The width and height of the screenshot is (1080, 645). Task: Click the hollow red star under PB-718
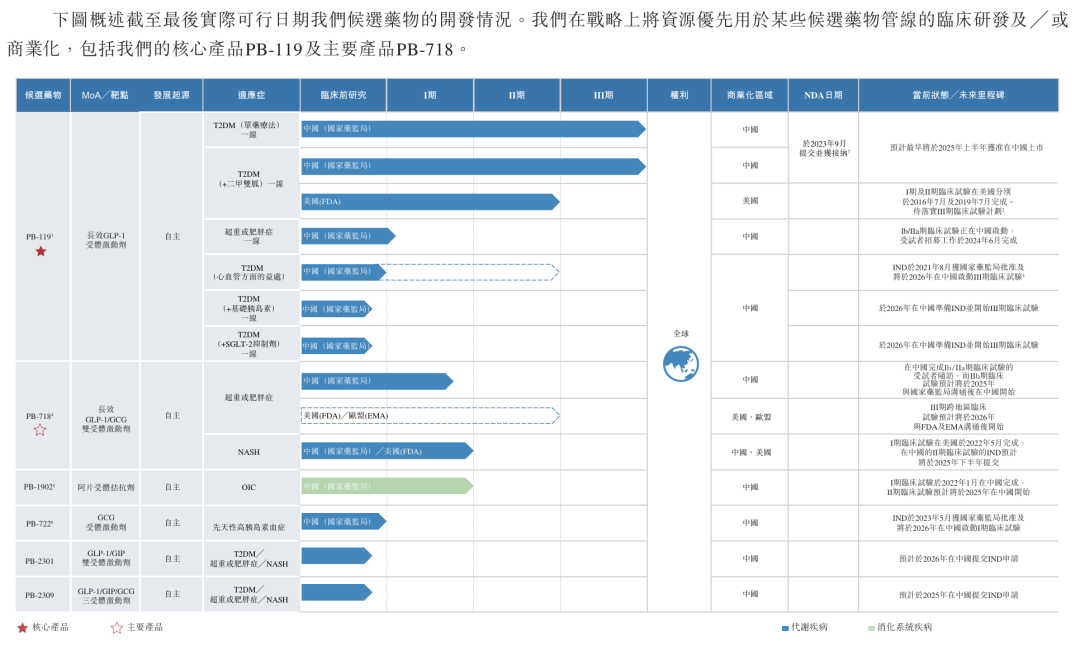click(x=40, y=430)
